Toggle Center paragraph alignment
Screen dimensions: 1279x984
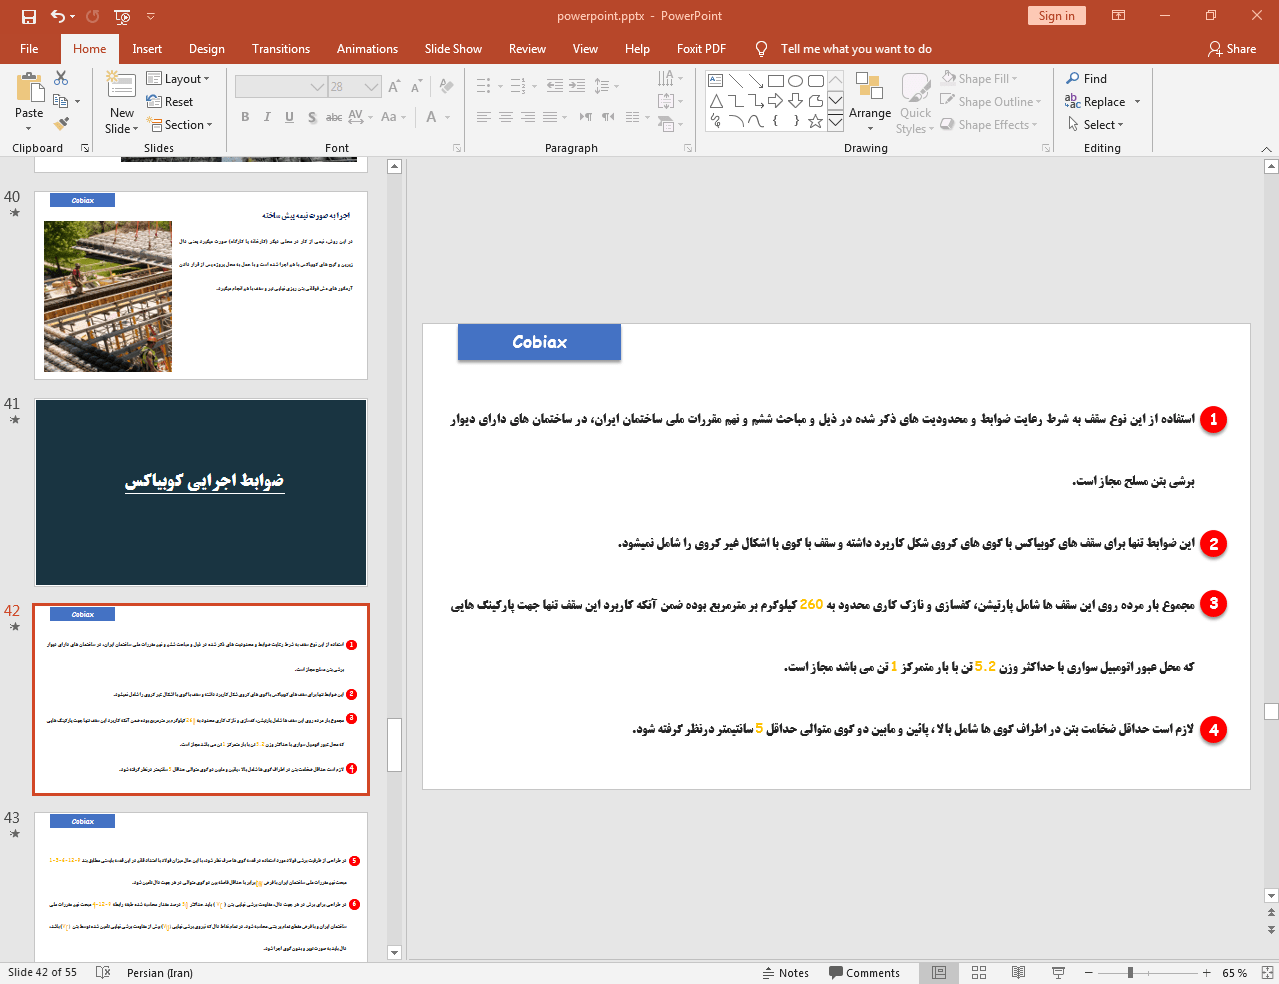point(505,117)
